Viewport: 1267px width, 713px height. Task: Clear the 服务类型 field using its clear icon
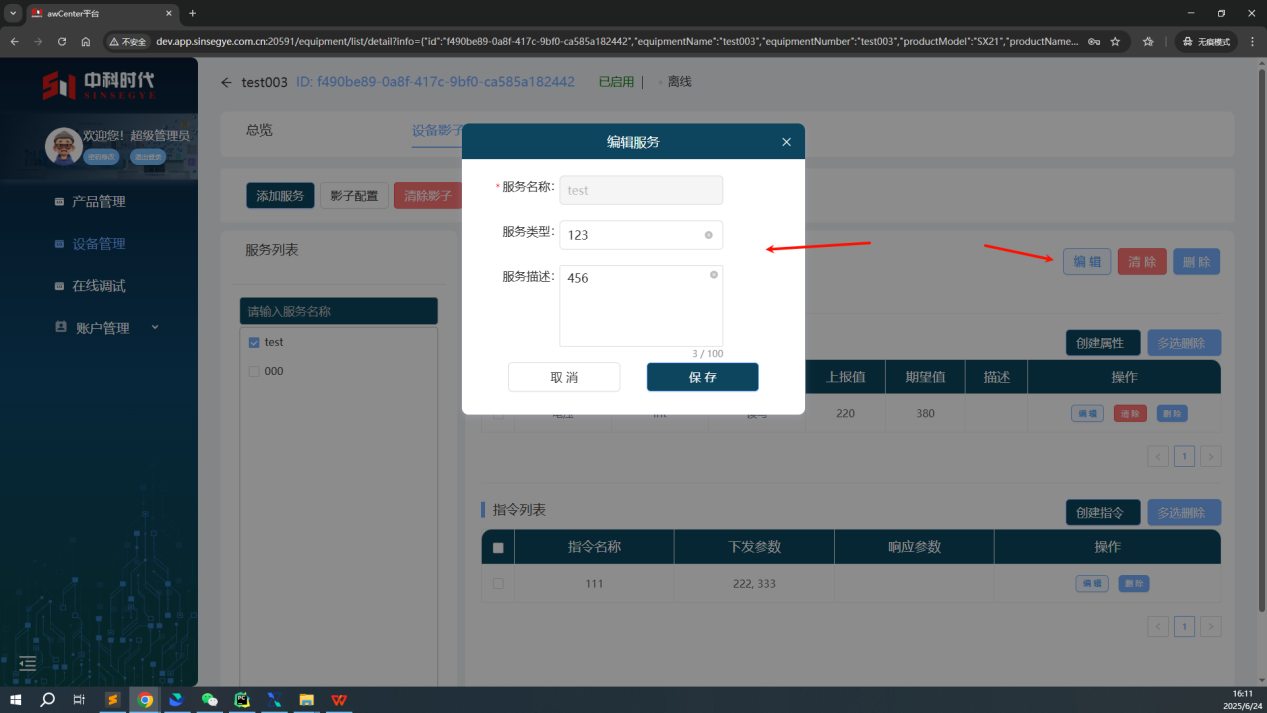click(708, 235)
